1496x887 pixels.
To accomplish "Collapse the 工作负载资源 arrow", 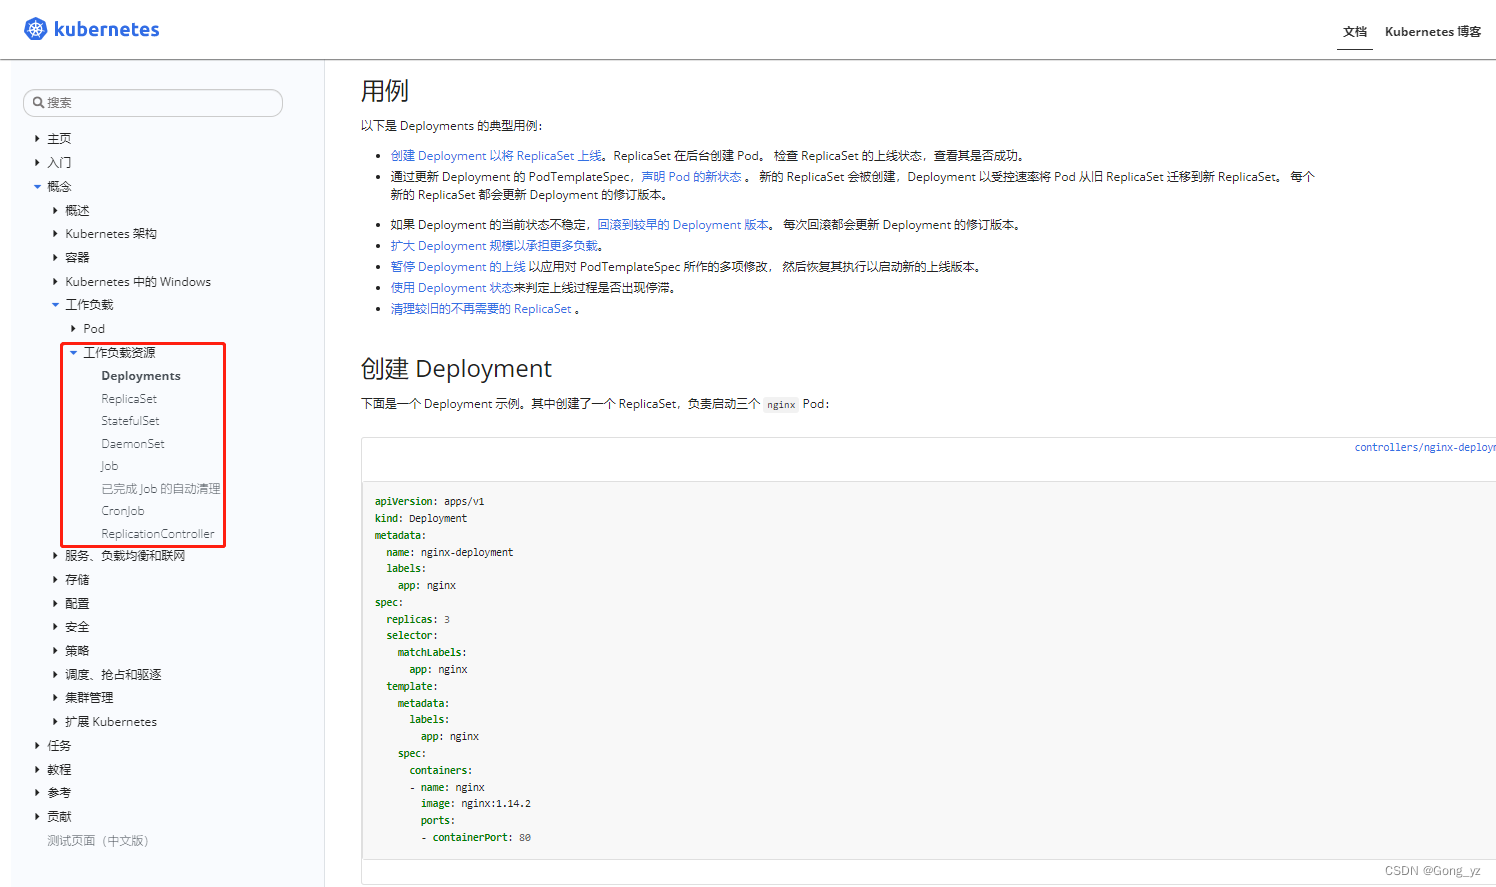I will point(73,353).
